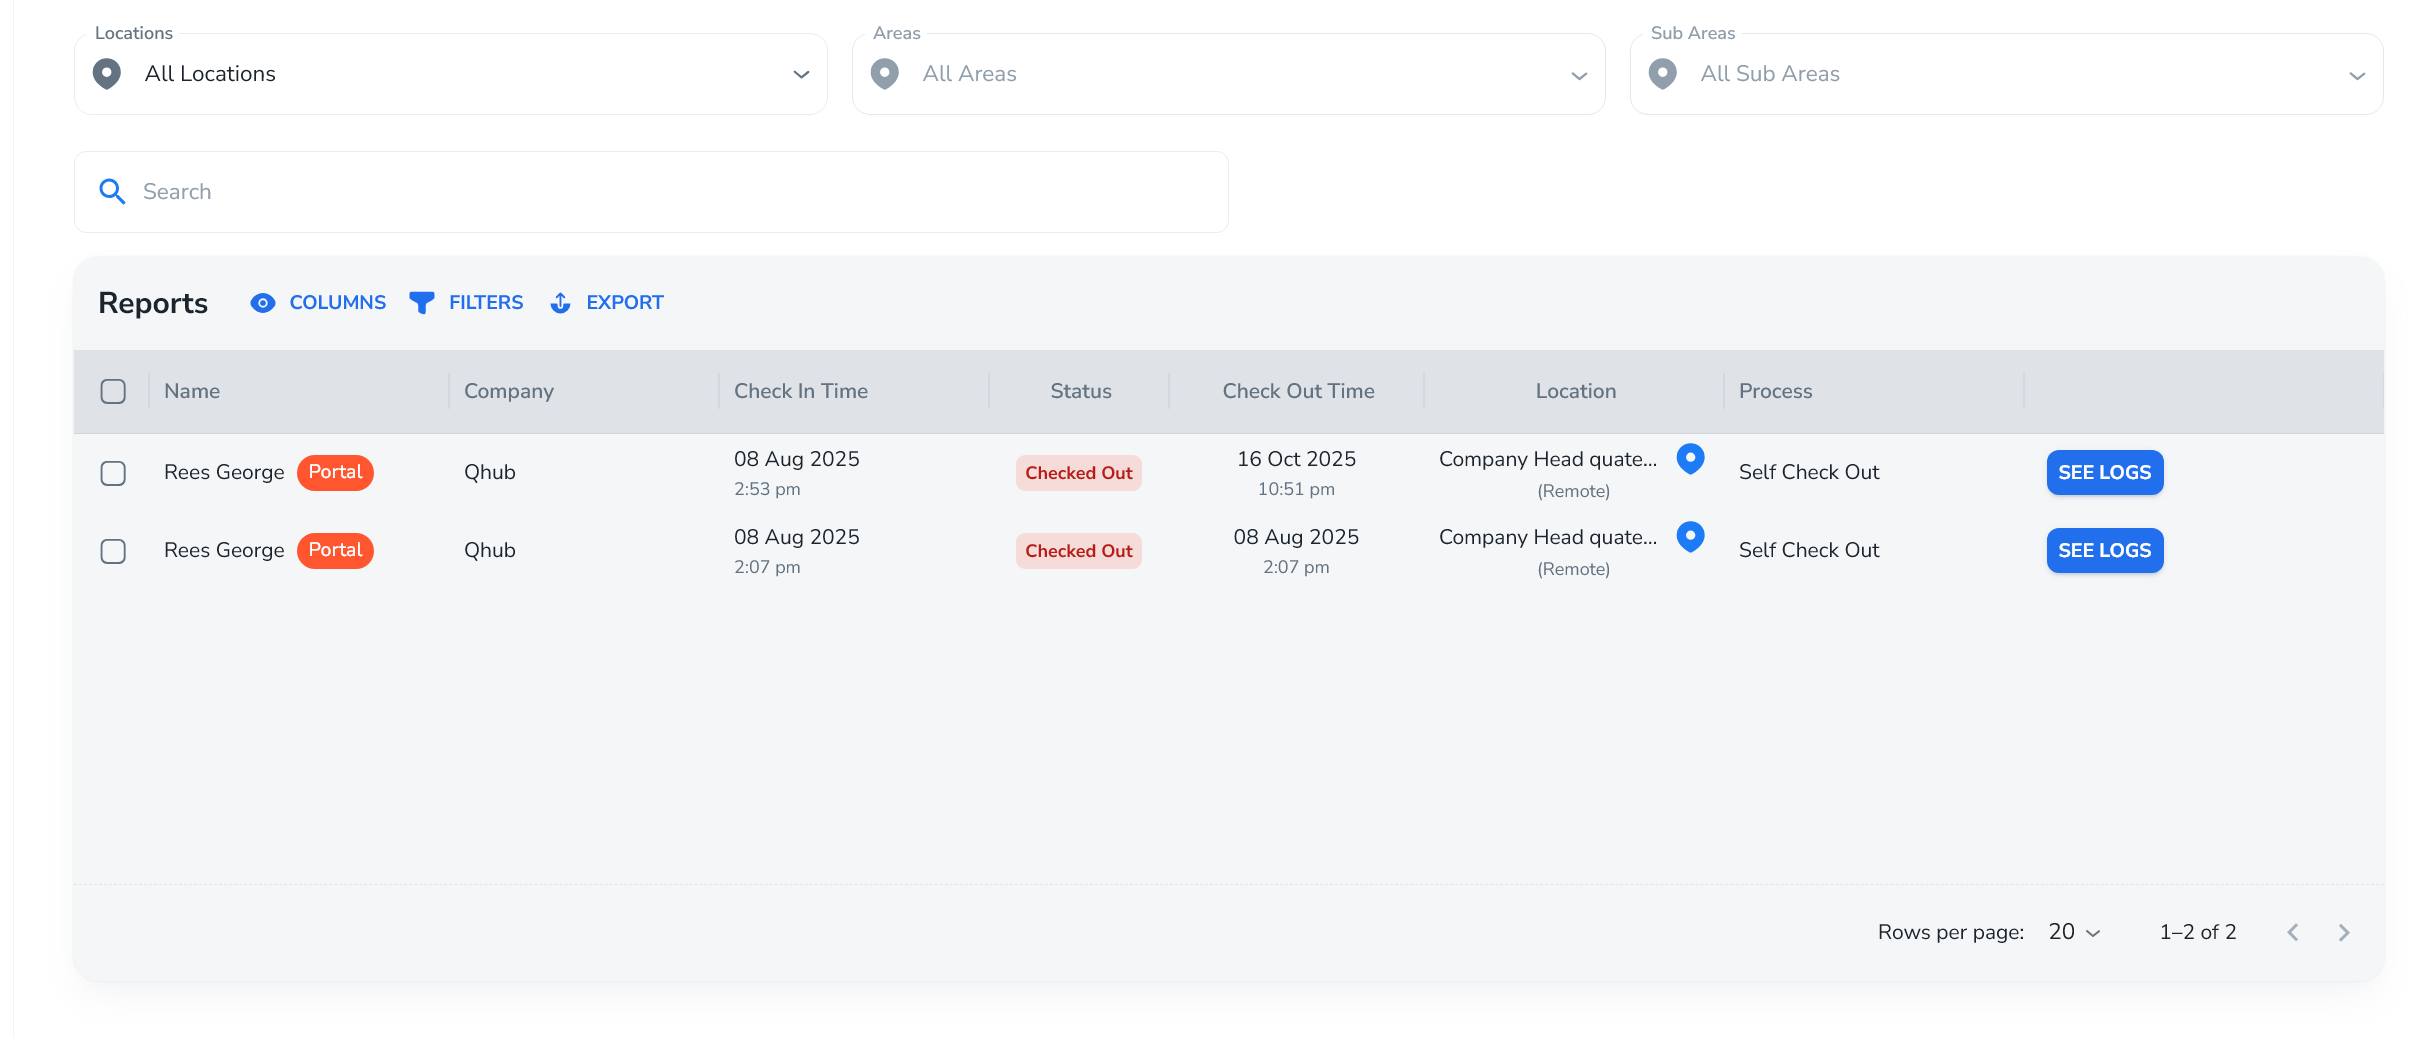Sort by Check Out Time column header
Image resolution: width=2422 pixels, height=1038 pixels.
click(x=1299, y=391)
